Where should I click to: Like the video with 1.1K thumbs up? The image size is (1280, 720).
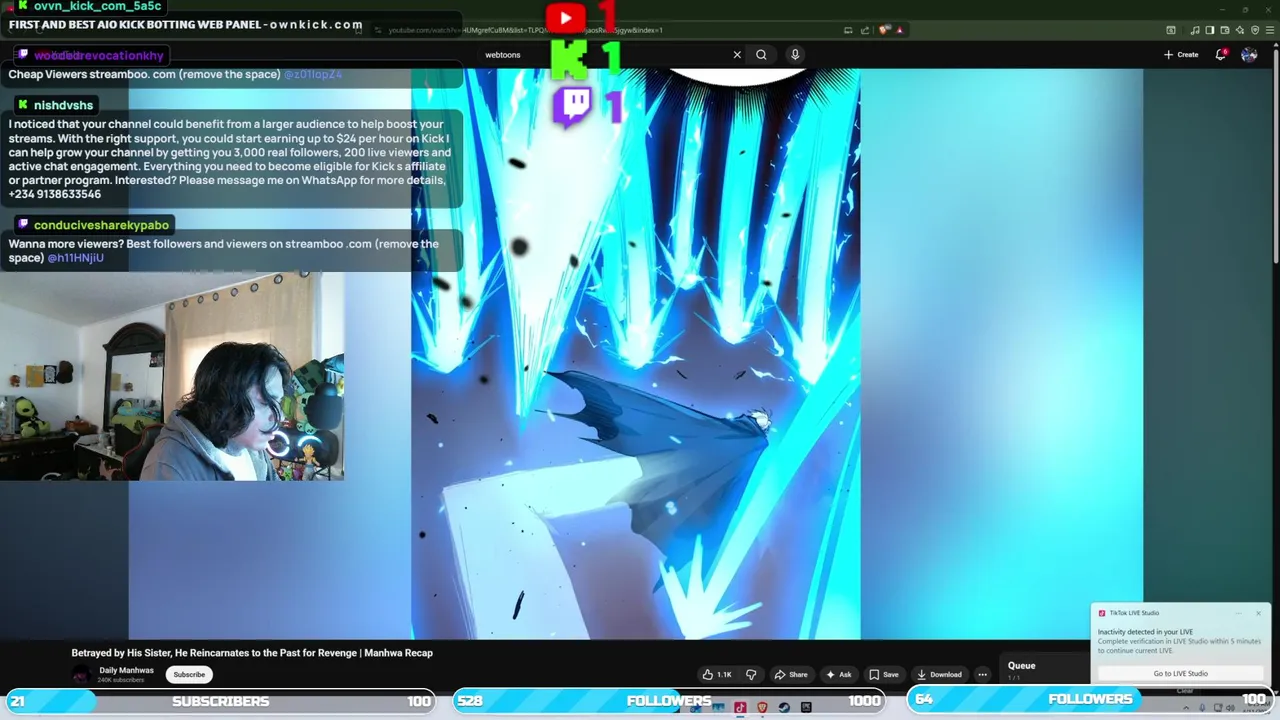coord(717,674)
